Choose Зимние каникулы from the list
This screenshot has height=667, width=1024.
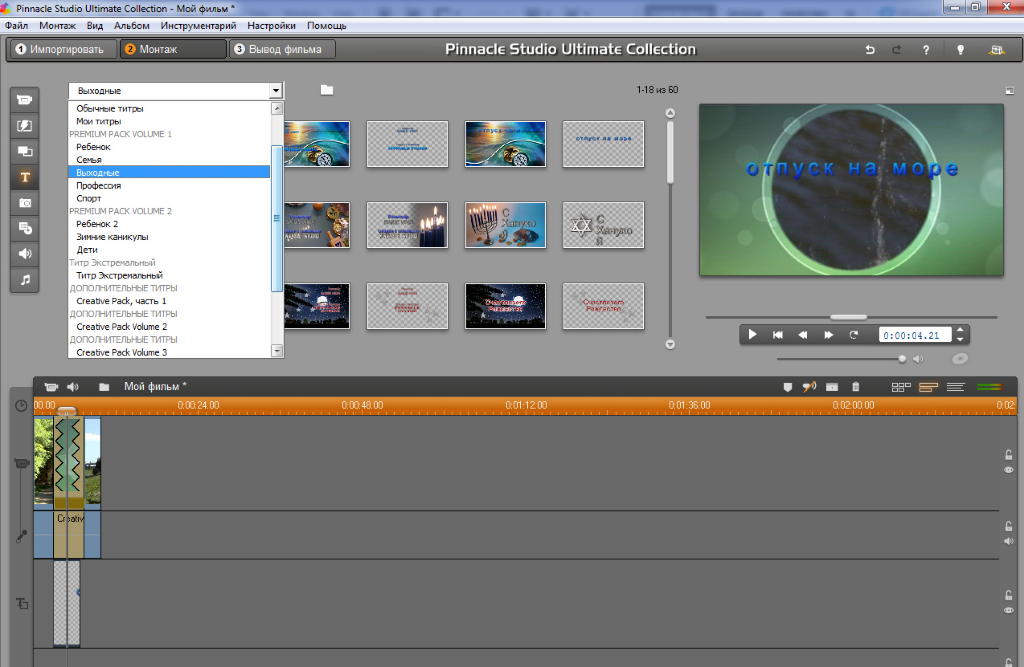(112, 236)
